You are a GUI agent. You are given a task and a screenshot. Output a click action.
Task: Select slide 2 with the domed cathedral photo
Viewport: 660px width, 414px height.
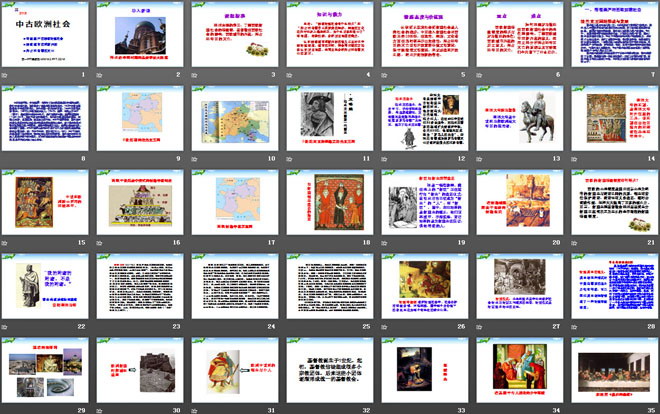[142, 36]
